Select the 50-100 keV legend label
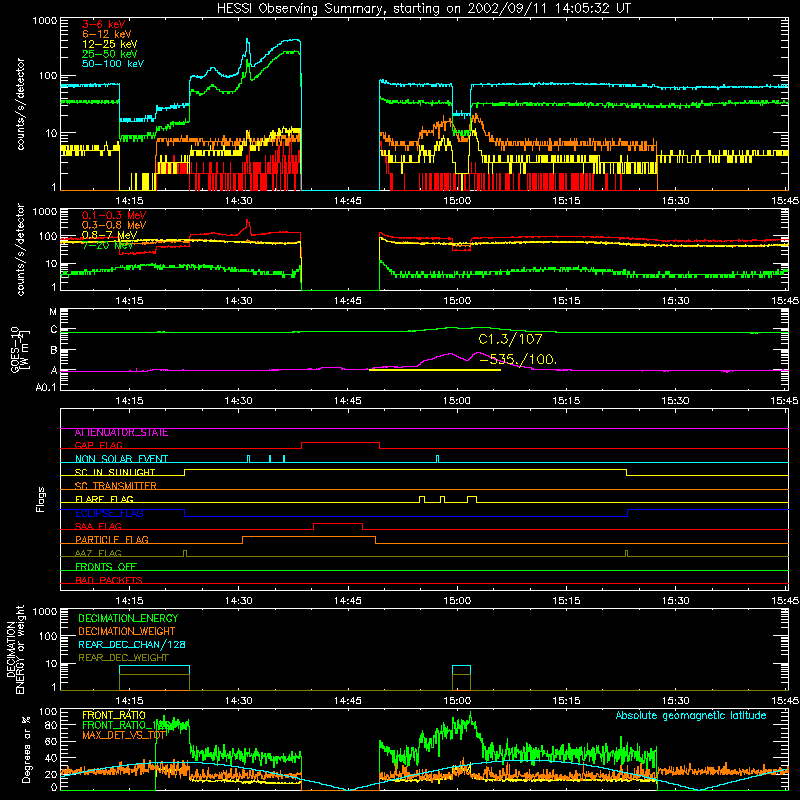This screenshot has height=800, width=800. pyautogui.click(x=113, y=63)
